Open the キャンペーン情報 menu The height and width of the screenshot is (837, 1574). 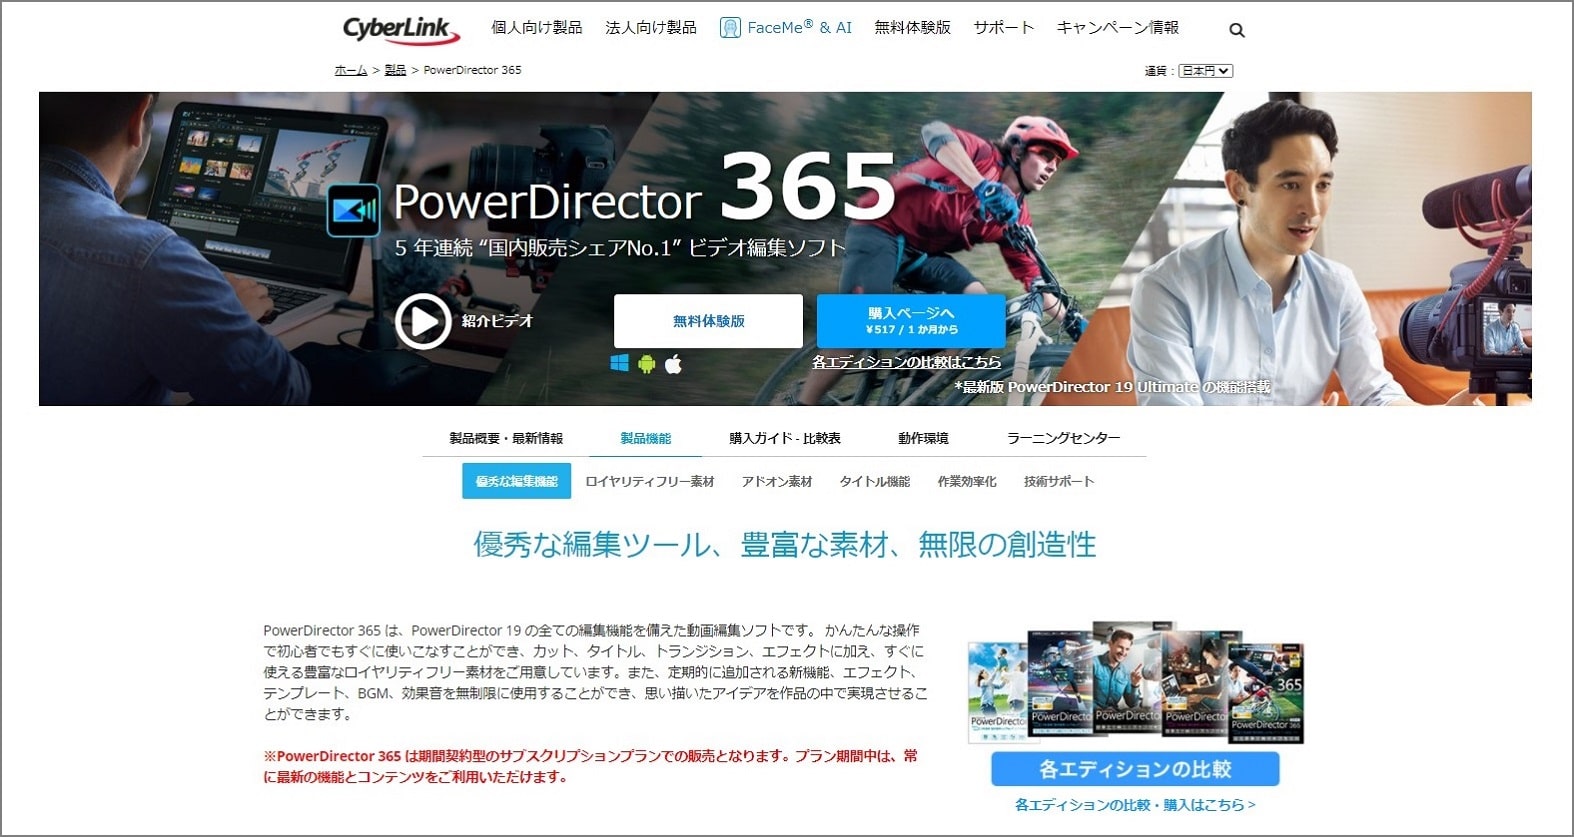click(1118, 28)
